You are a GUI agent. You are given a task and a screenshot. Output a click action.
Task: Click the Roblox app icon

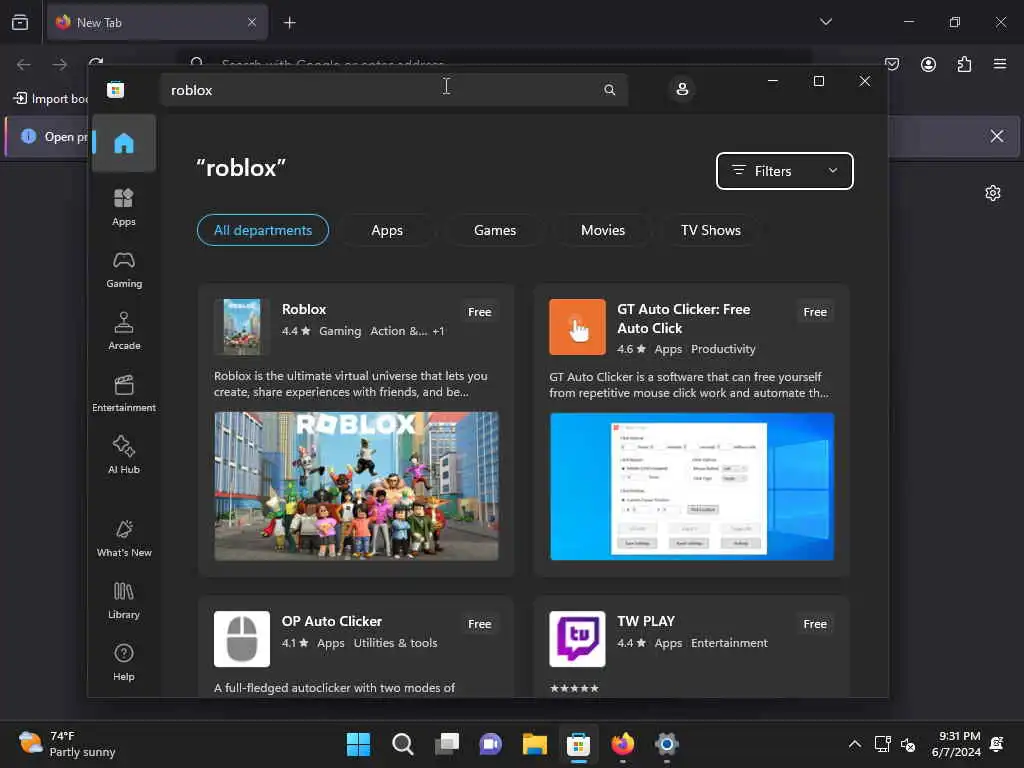[x=242, y=327]
